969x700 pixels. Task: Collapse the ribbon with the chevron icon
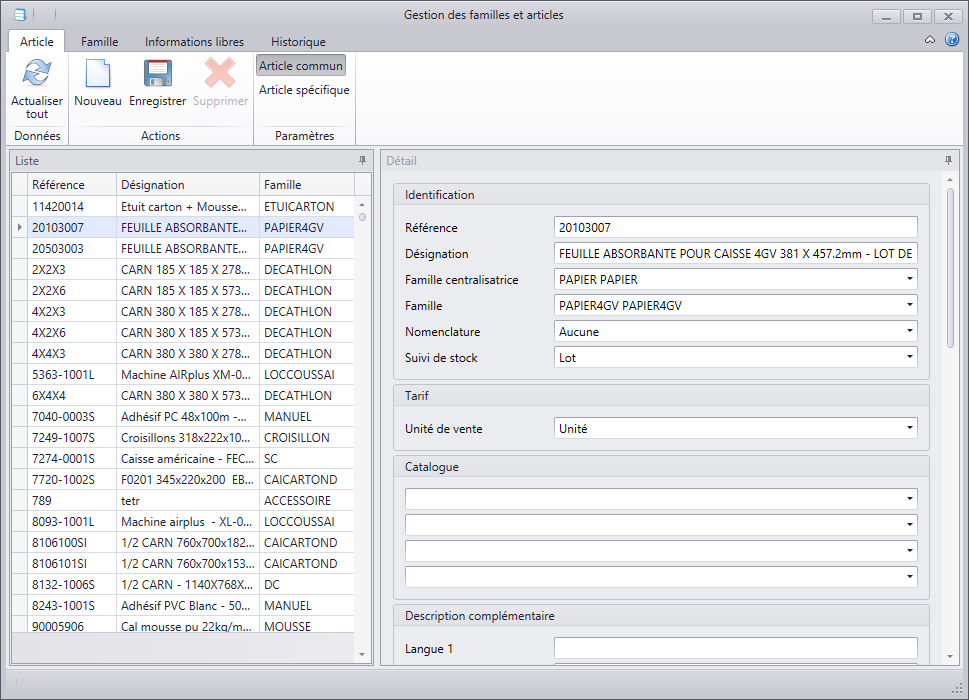(930, 40)
